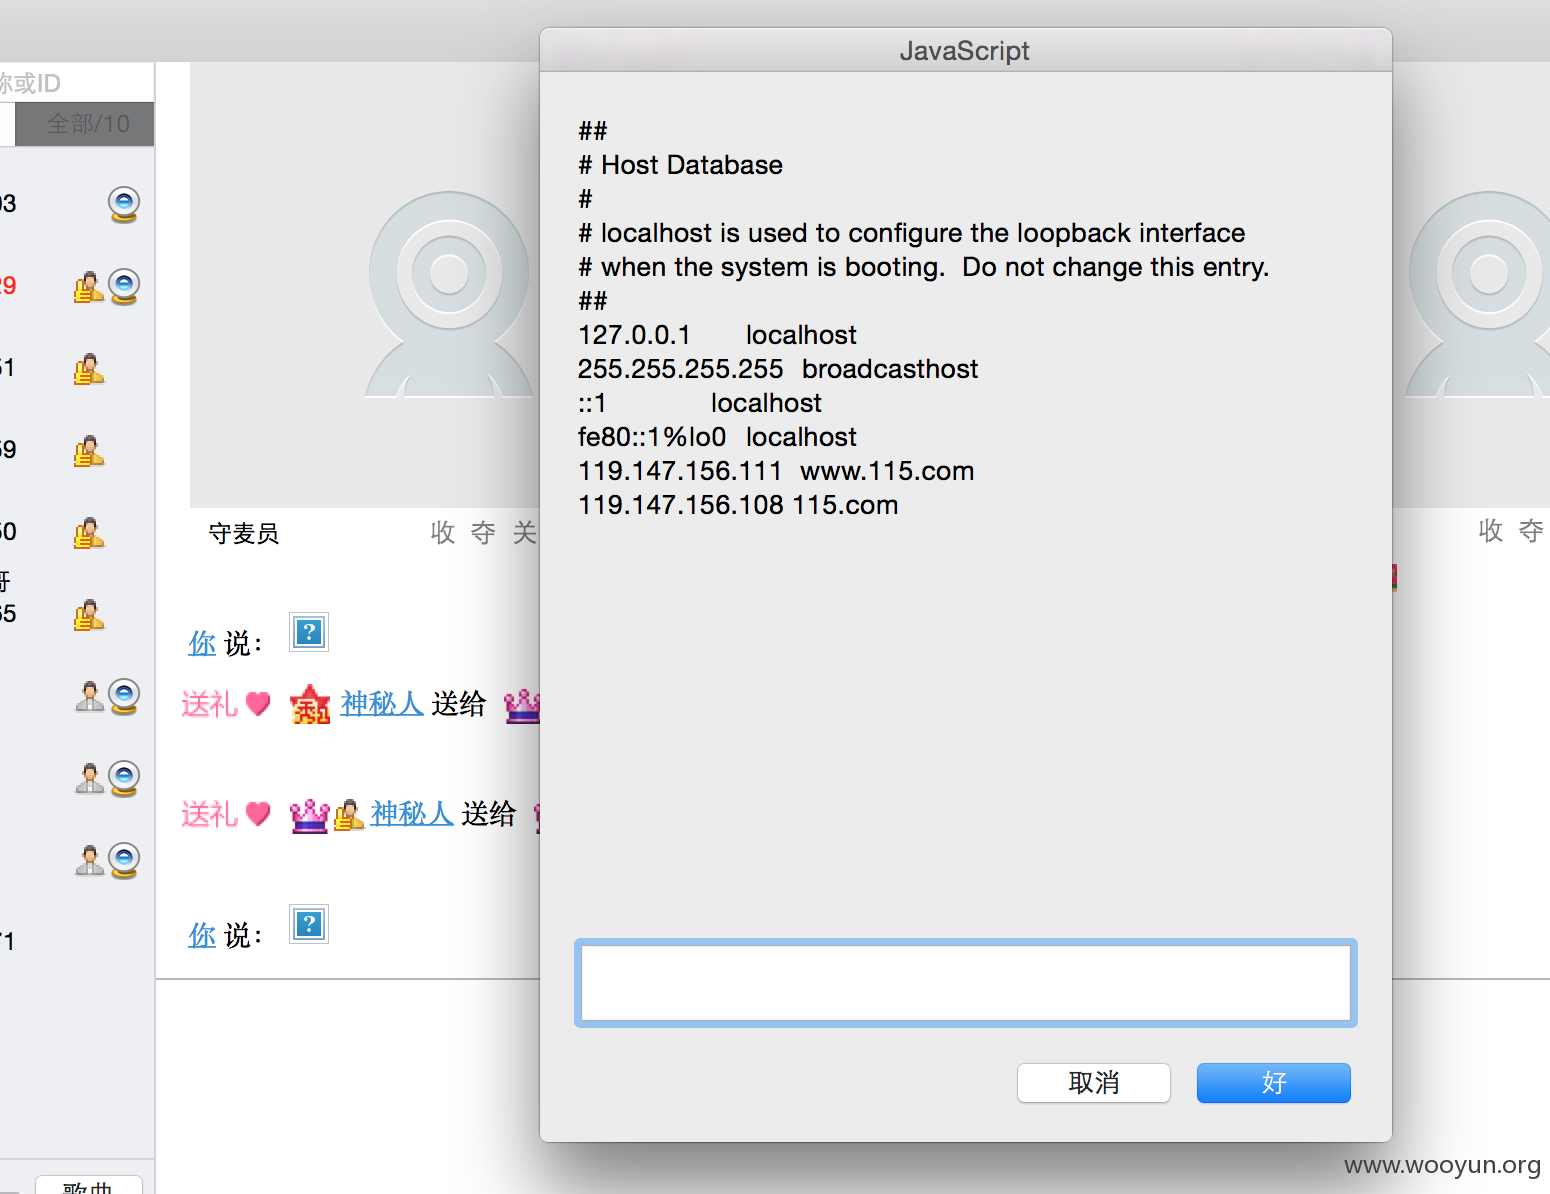
Task: Click the gold user badge in the row ending 5
Action: click(x=88, y=615)
